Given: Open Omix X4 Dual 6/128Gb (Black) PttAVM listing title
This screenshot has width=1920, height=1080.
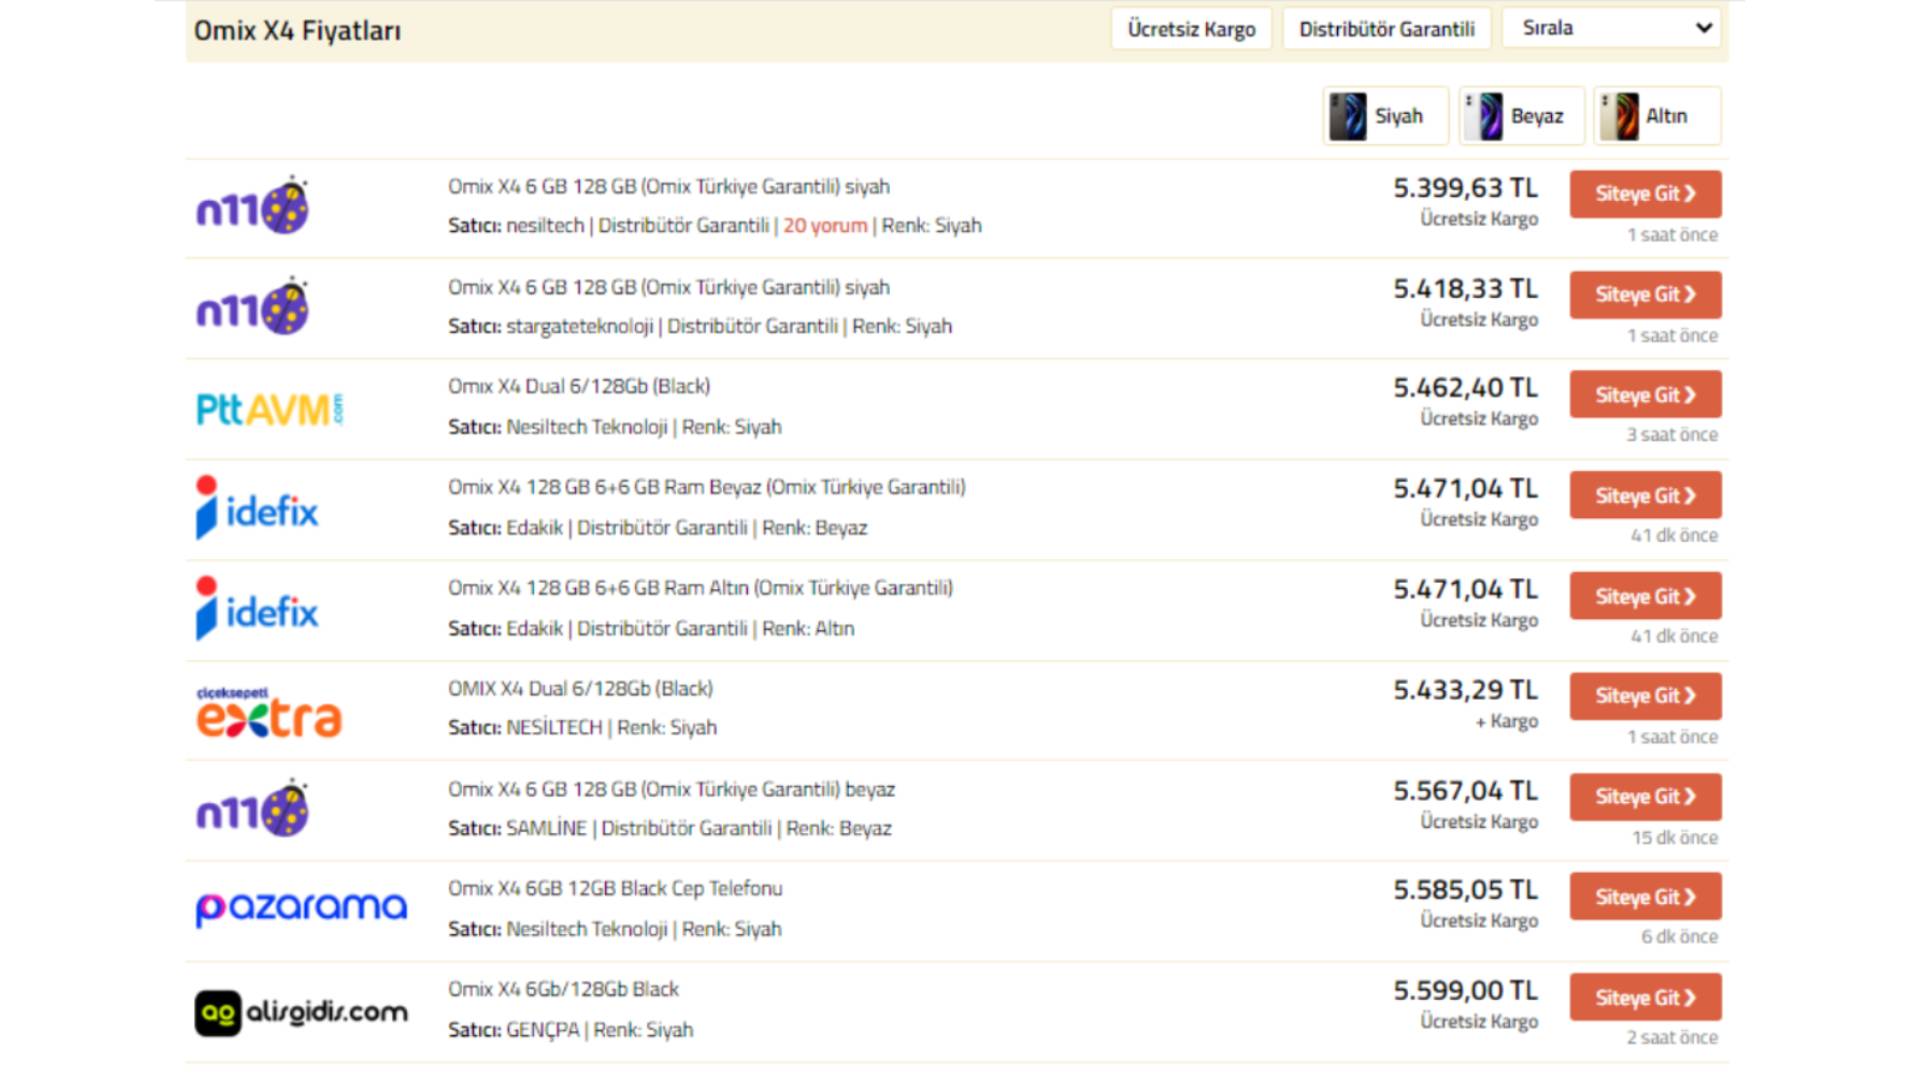Looking at the screenshot, I should click(579, 387).
